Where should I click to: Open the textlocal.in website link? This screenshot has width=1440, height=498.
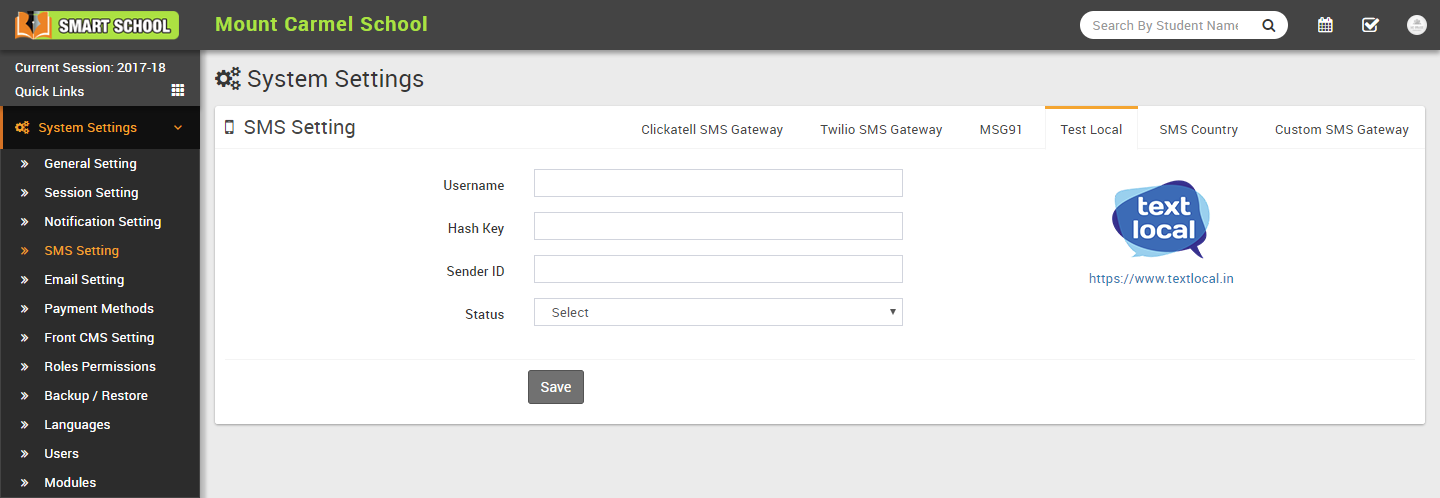coord(1161,279)
